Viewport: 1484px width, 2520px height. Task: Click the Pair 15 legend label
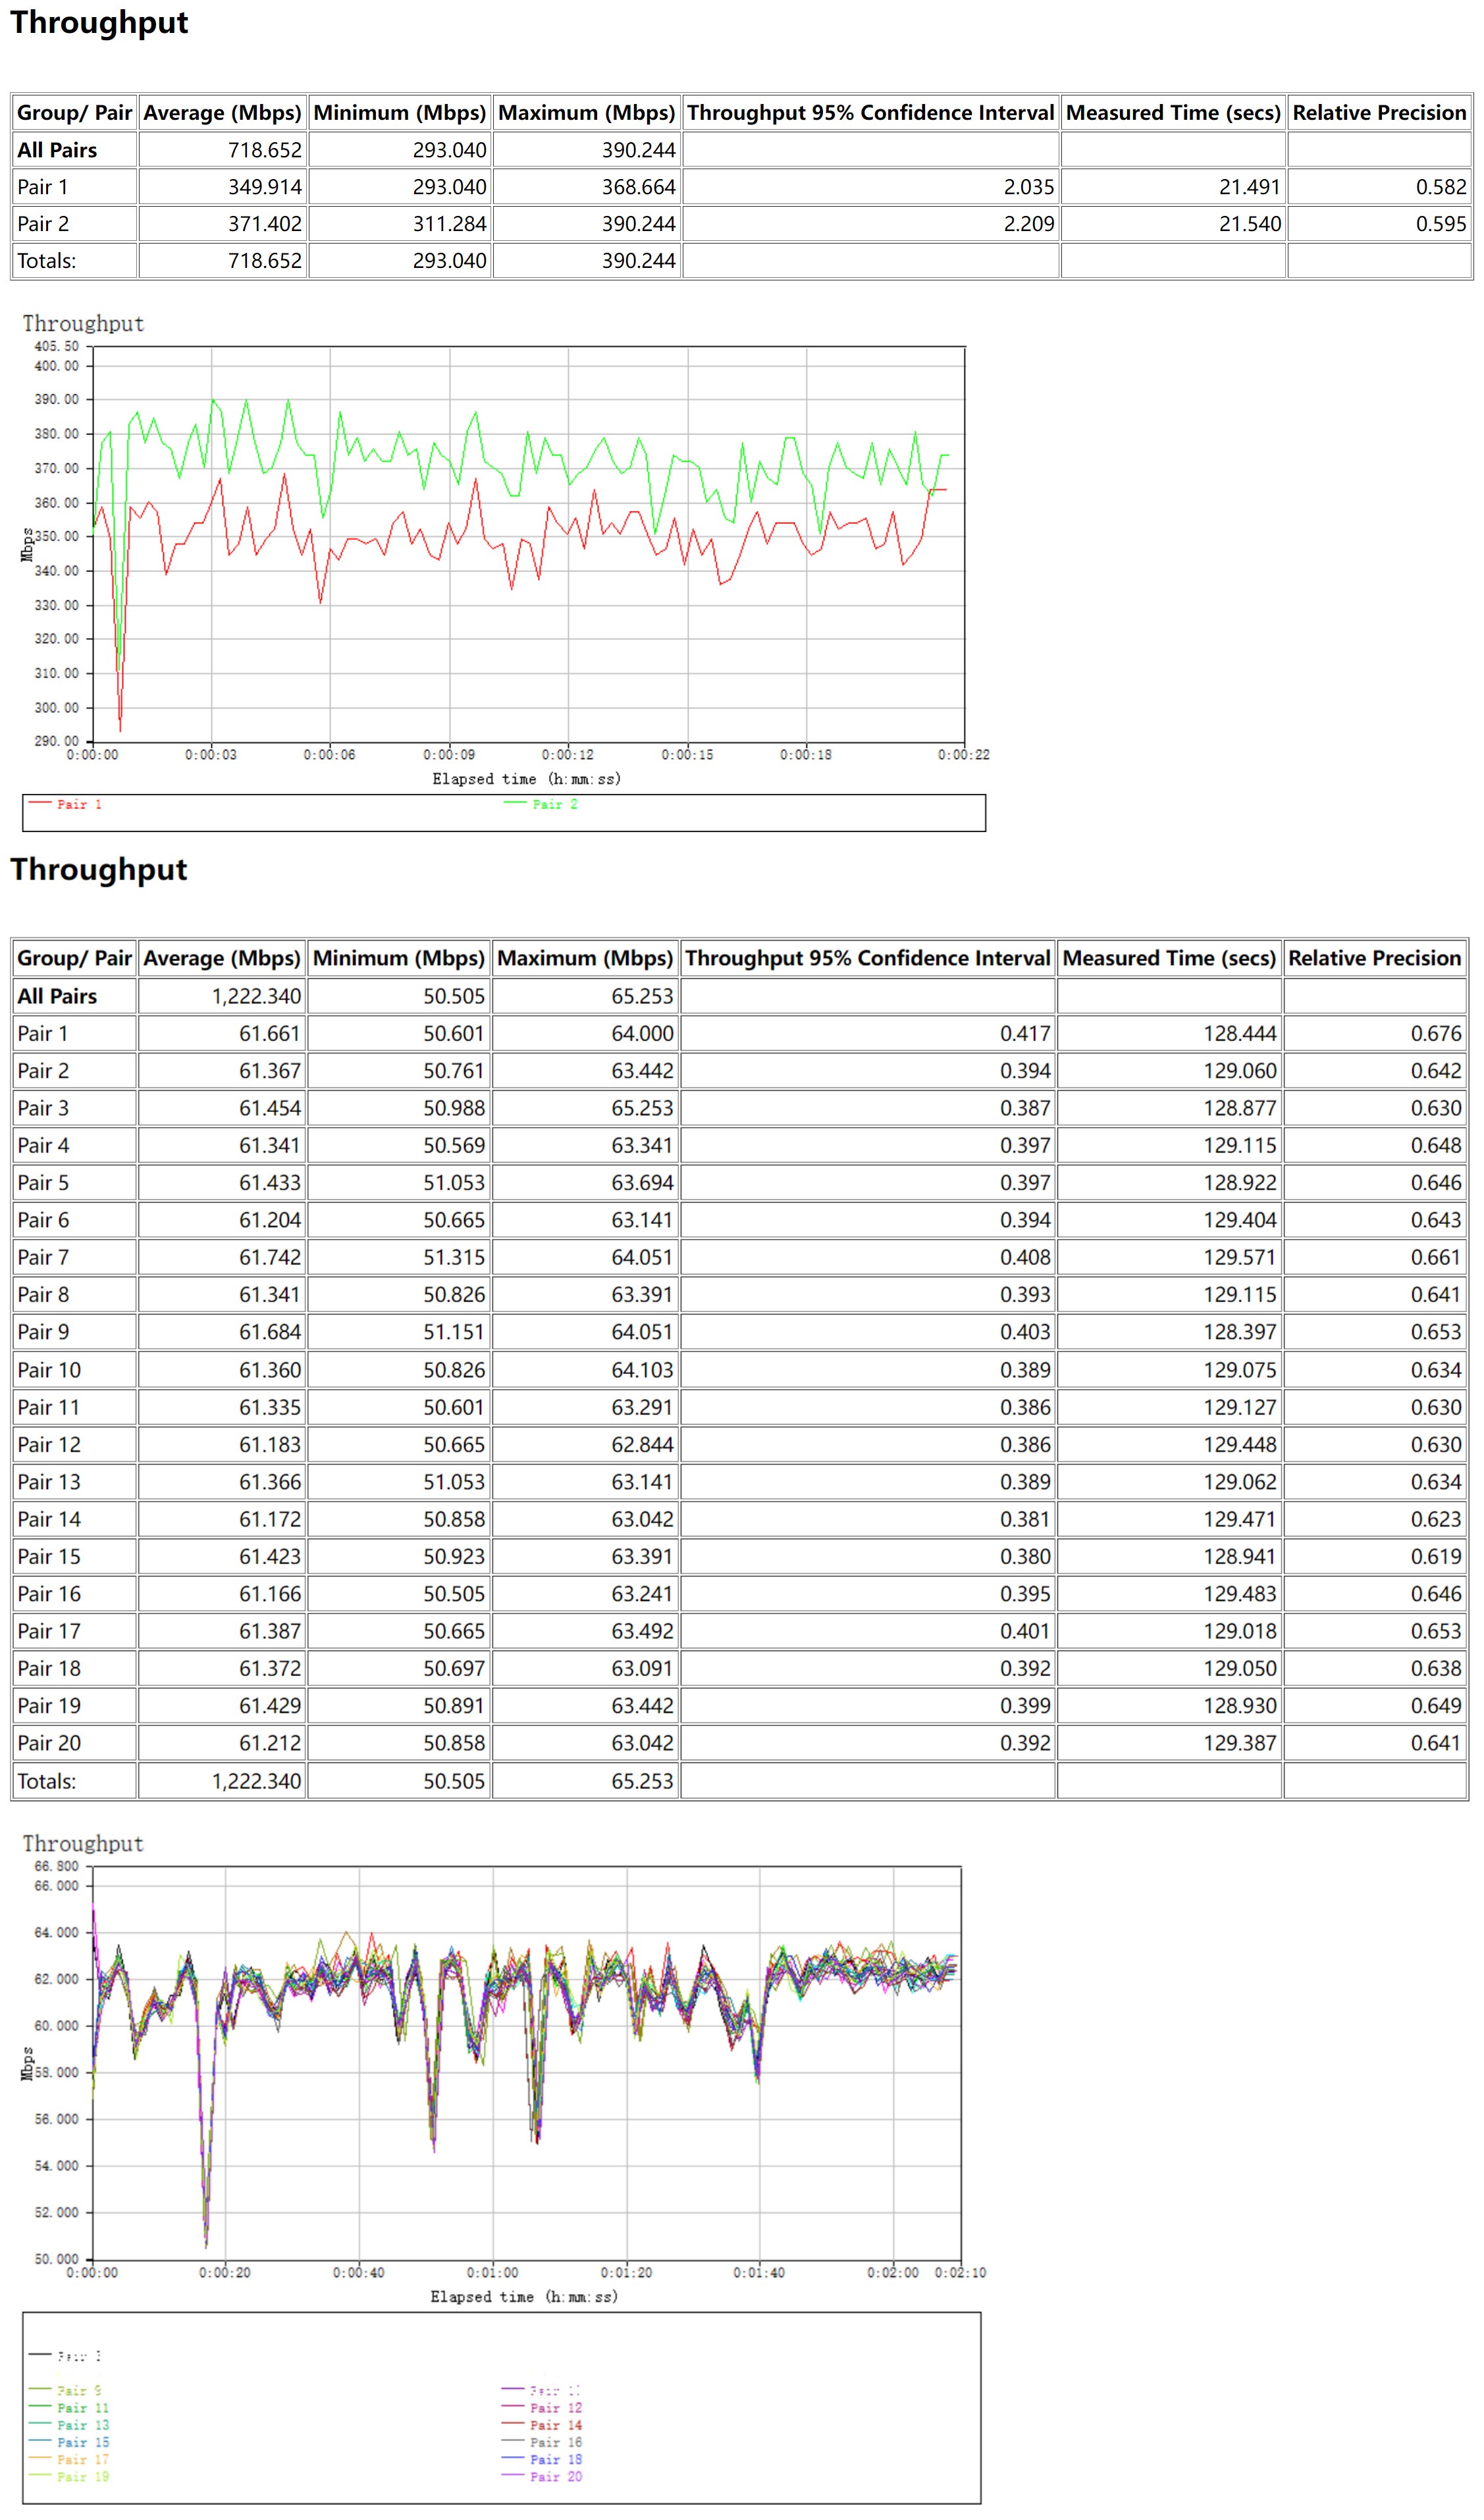[83, 2442]
